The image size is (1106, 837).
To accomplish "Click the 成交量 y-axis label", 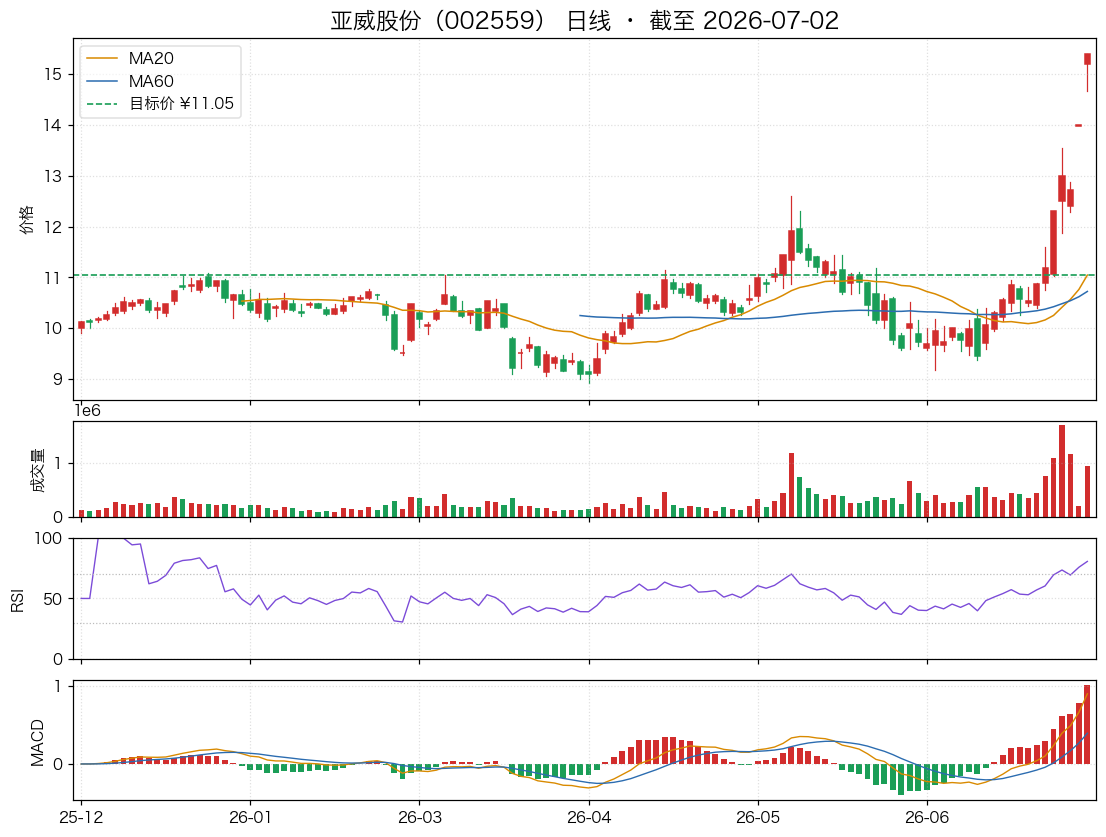I will coord(37,470).
